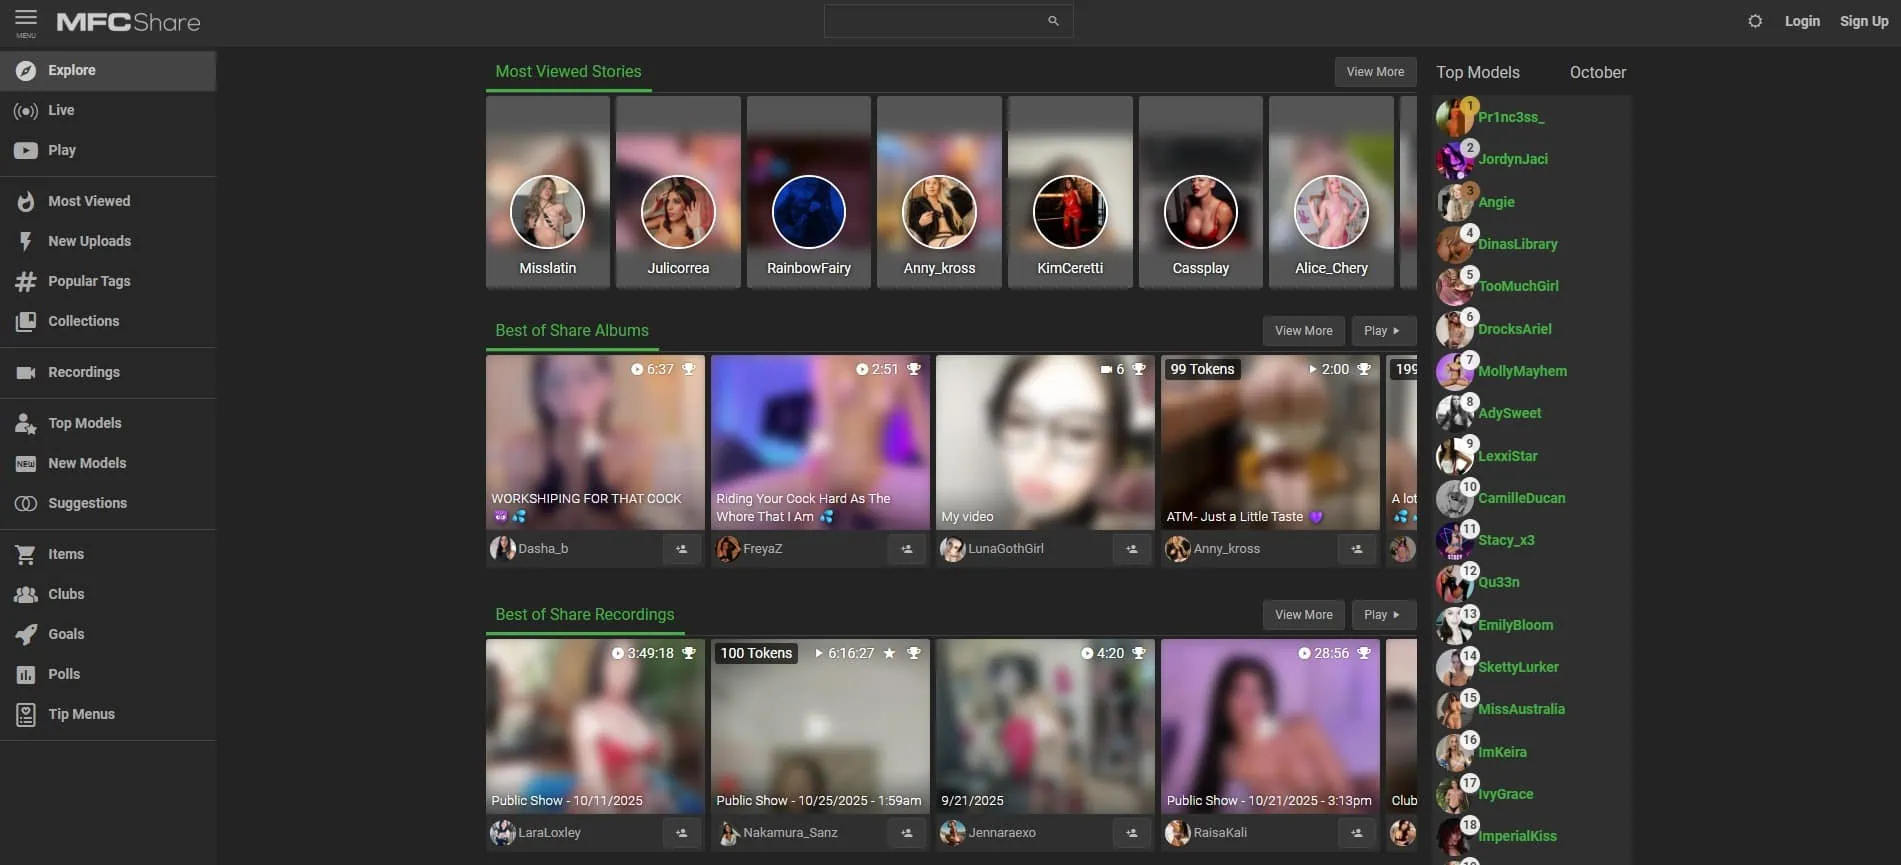Viewport: 1901px width, 865px height.
Task: Open DinasLibrary top model profile
Action: pos(1517,245)
